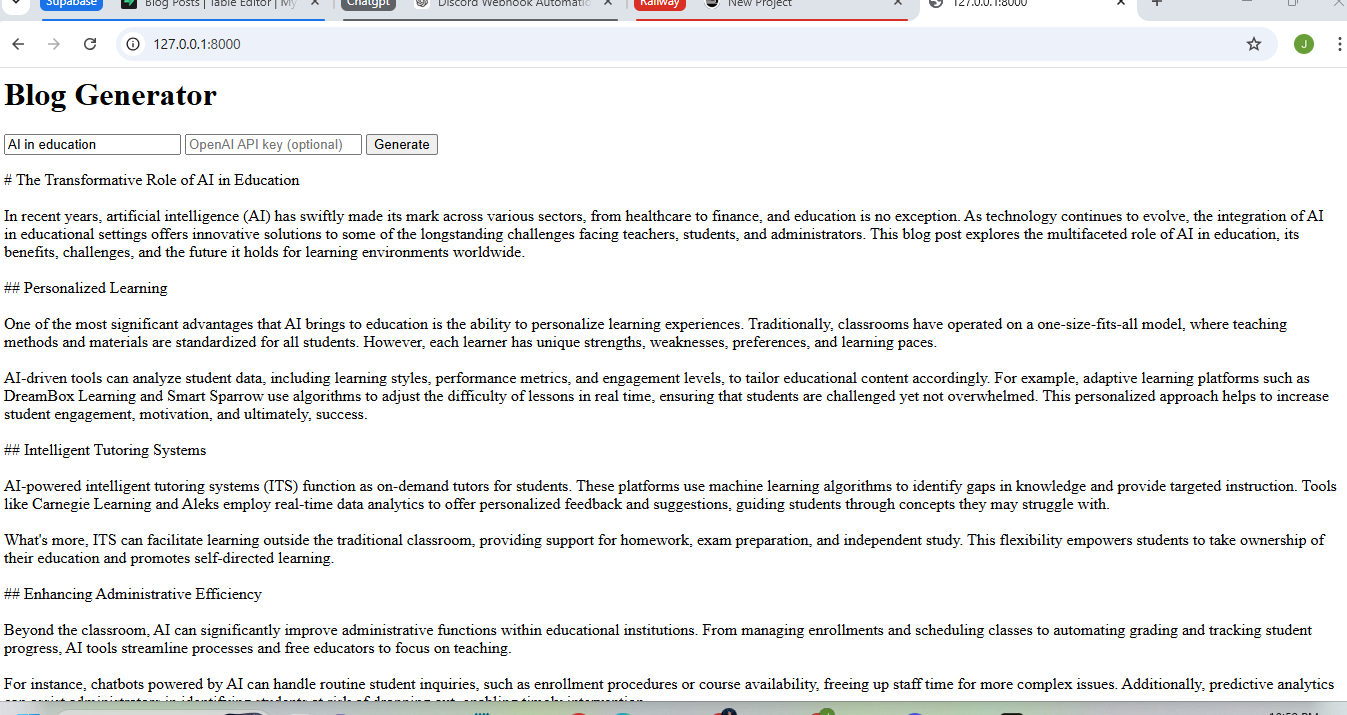The width and height of the screenshot is (1347, 715).
Task: Open the green J profile avatar
Action: 1303,44
